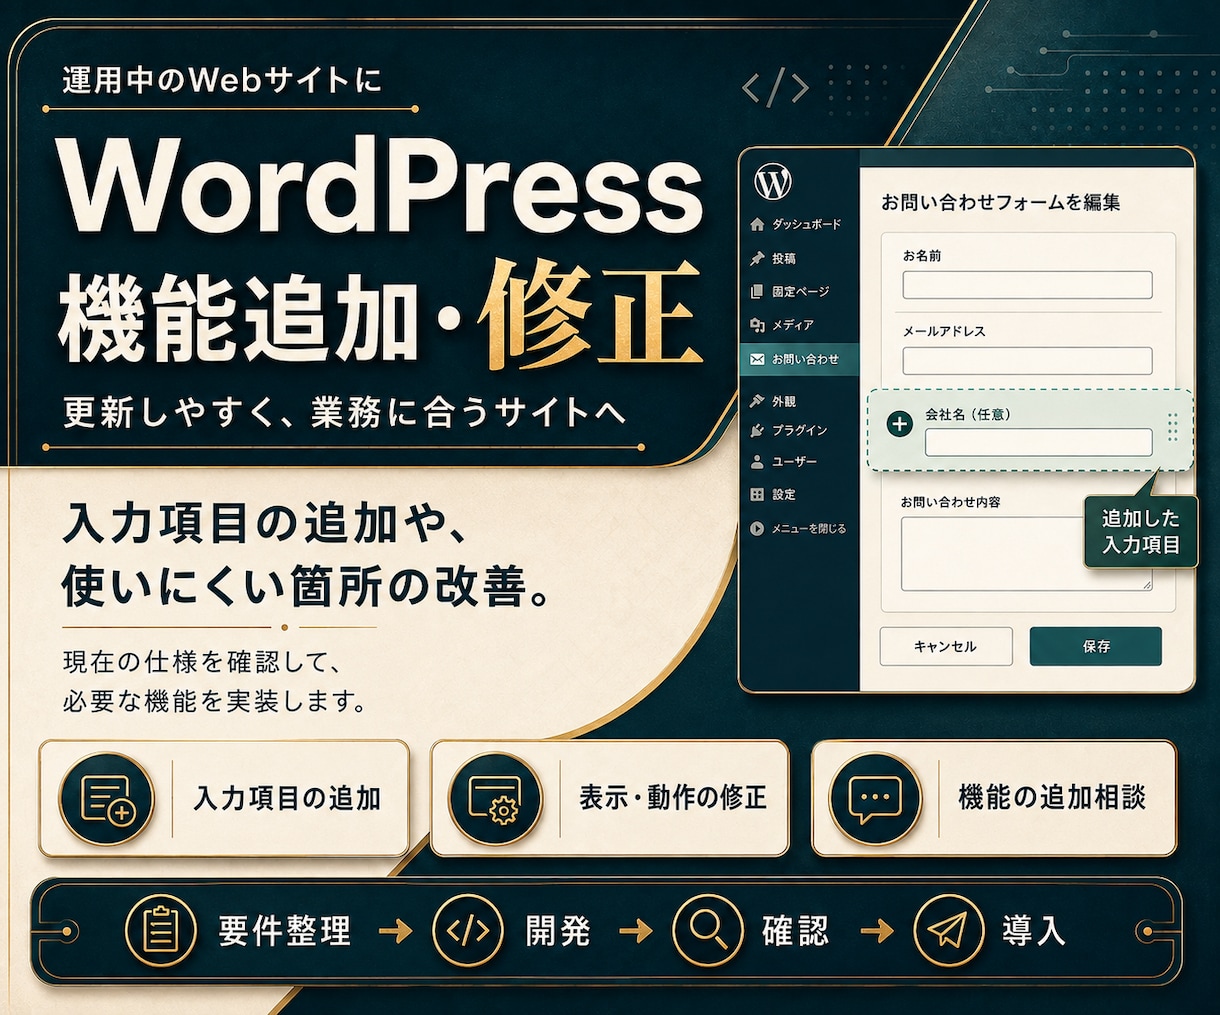Image resolution: width=1220 pixels, height=1015 pixels.
Task: Click the magnifier icon beside 確認
Action: coord(708,931)
